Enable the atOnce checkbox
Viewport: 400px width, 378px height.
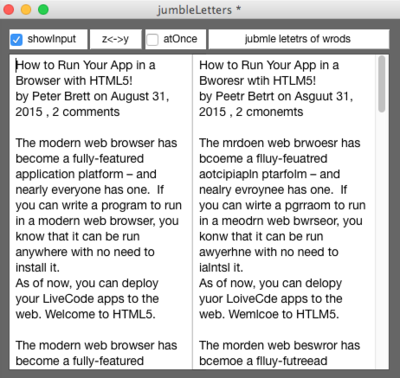click(153, 39)
